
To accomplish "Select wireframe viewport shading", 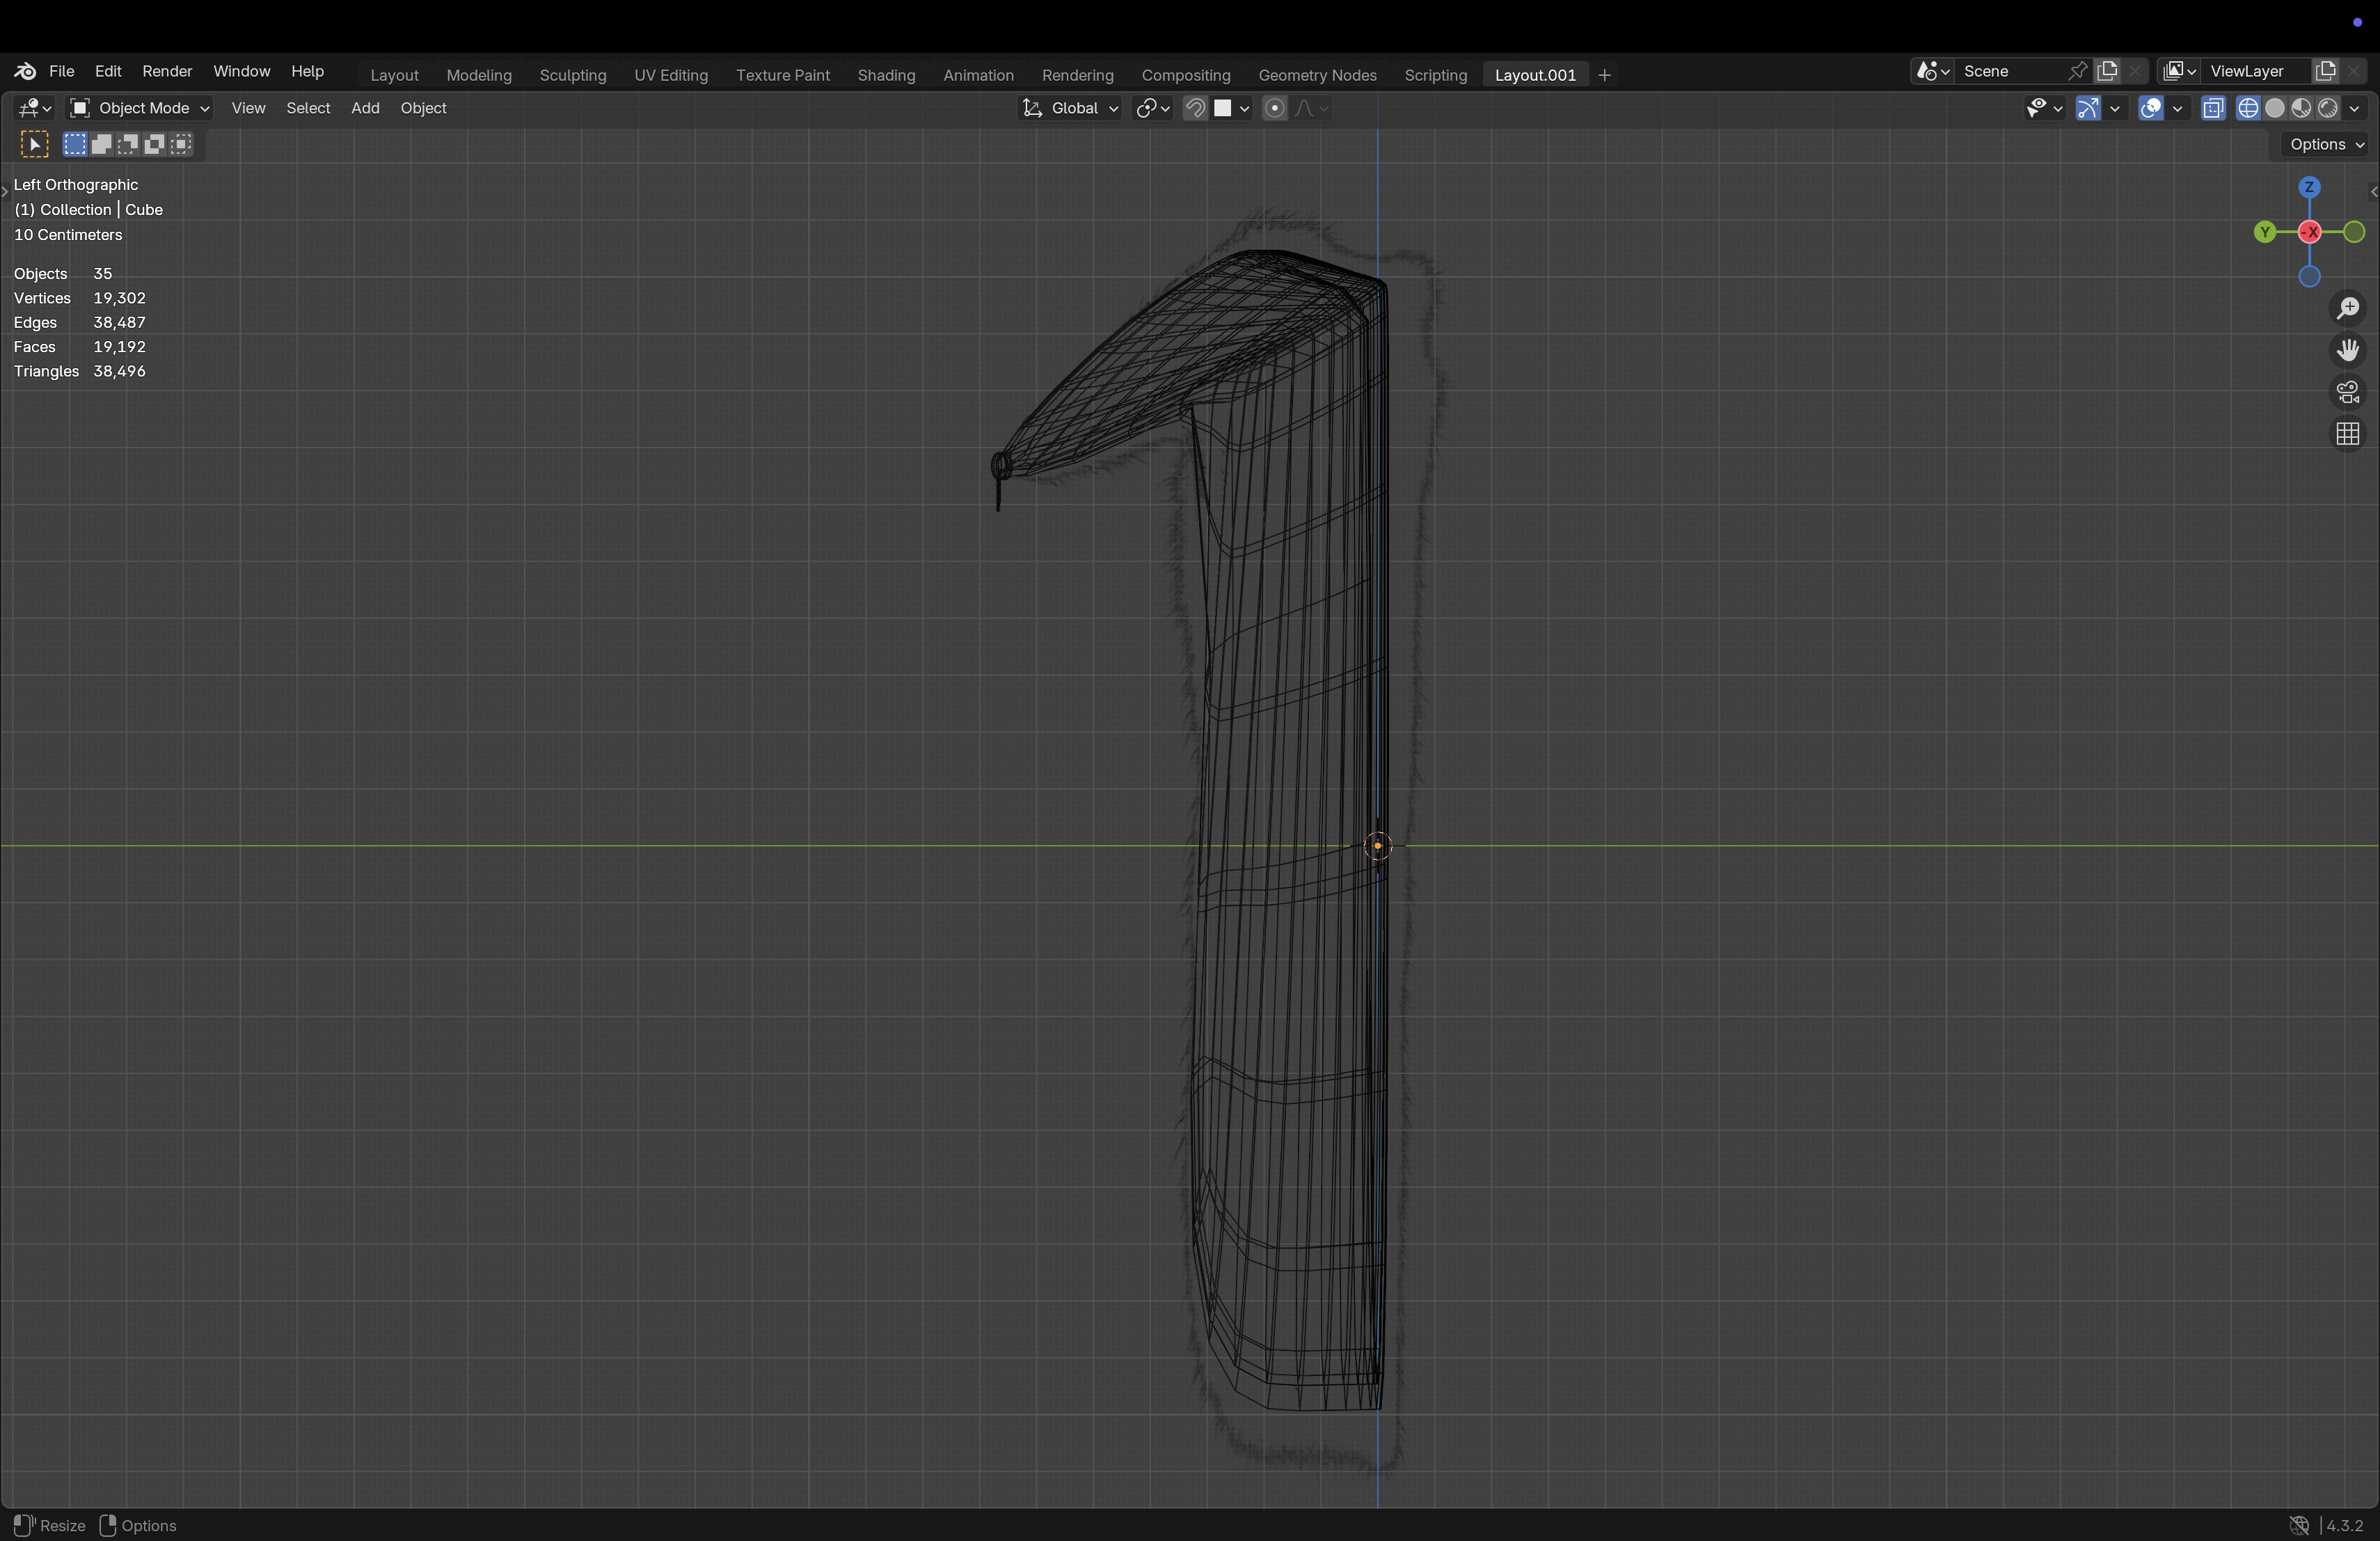I will coord(2248,108).
